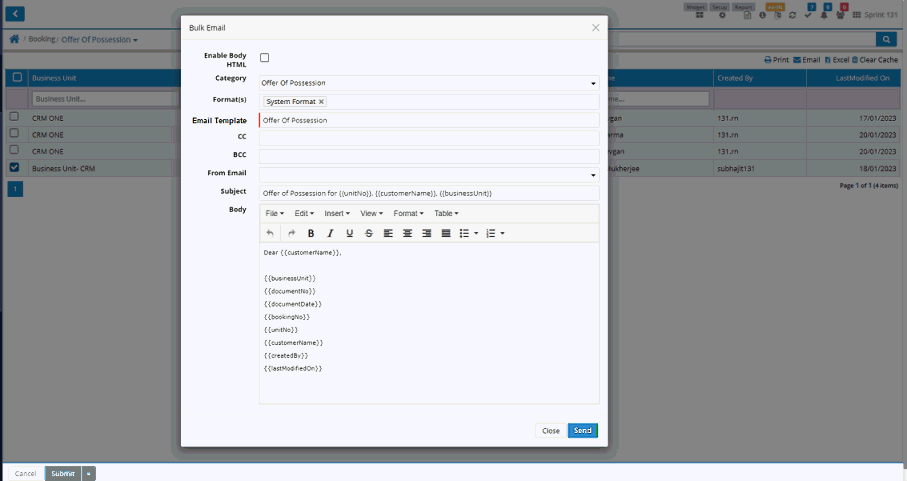Justify the email body text
The height and width of the screenshot is (481, 907).
click(446, 233)
